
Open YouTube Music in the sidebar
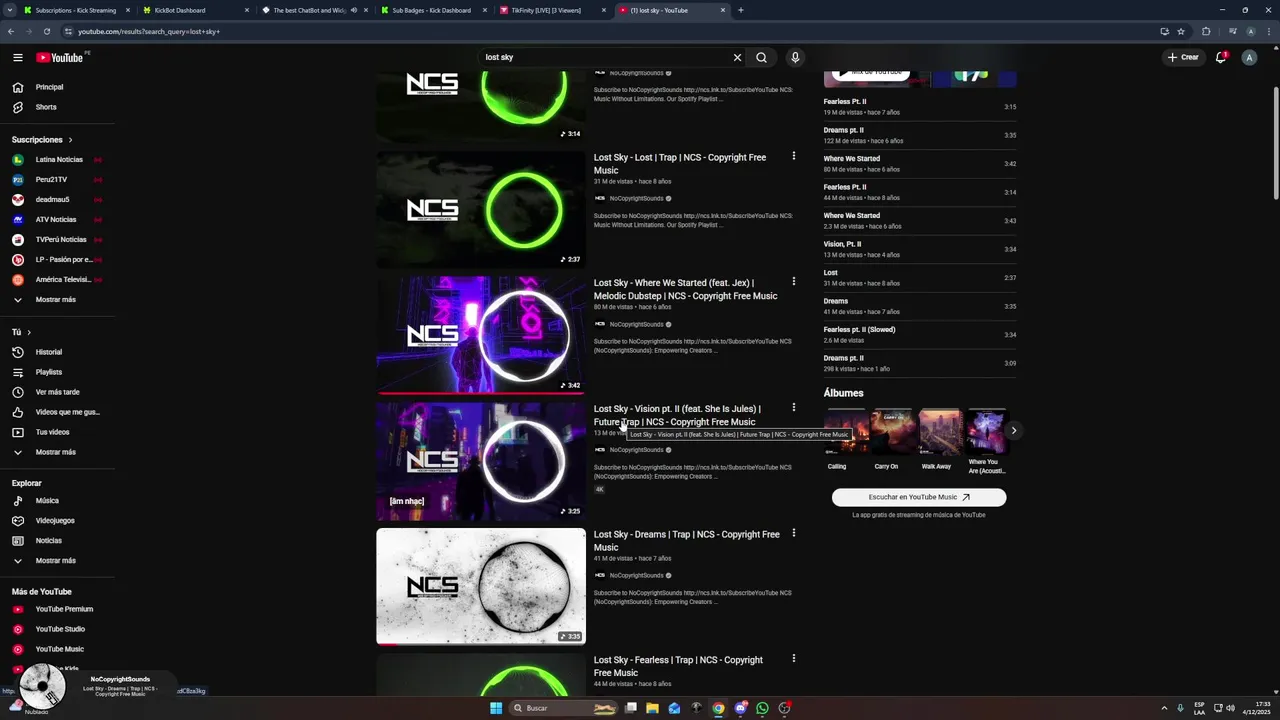coord(58,649)
